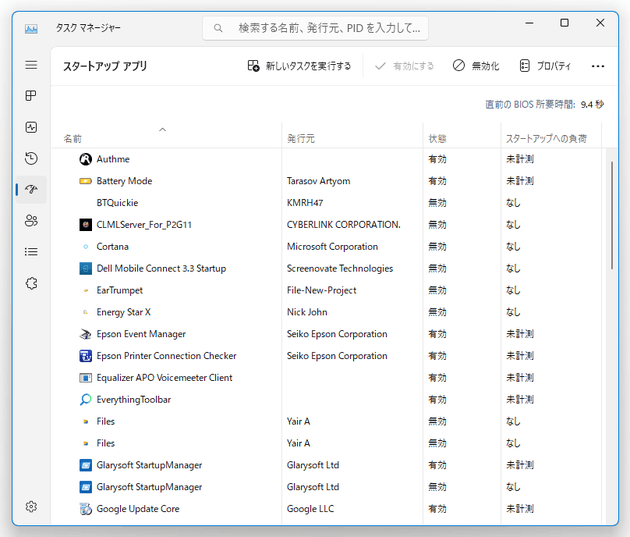The image size is (630, 537).
Task: Select the Battery Mode row name
Action: 124,181
